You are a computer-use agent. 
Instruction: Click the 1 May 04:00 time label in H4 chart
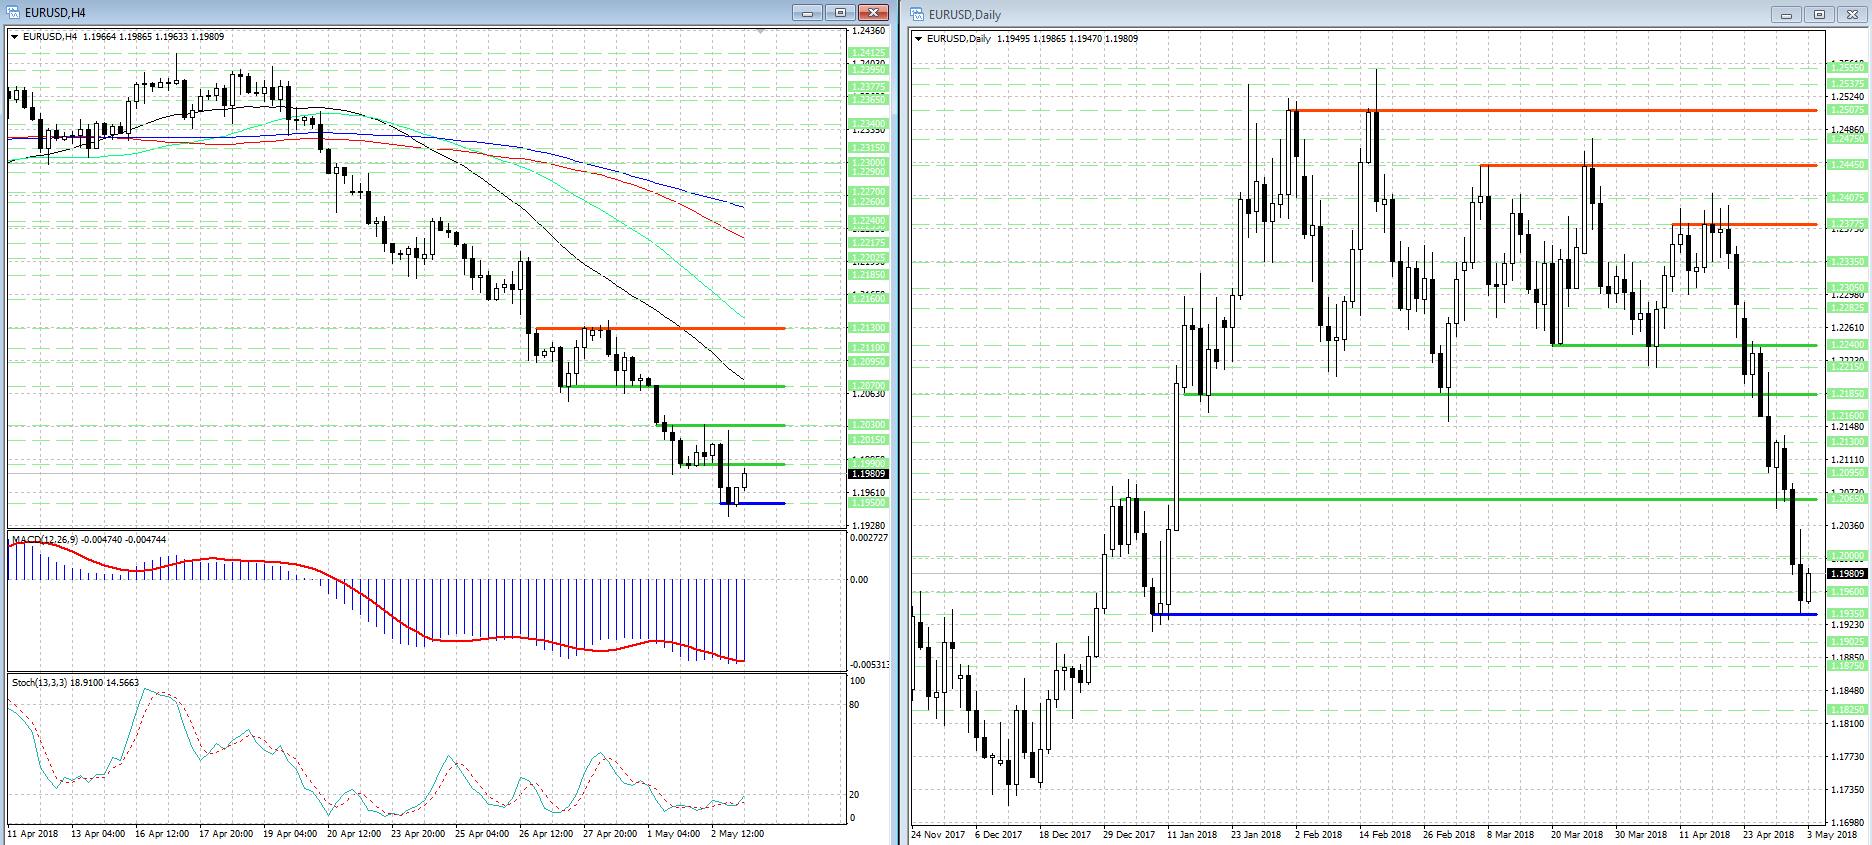click(x=674, y=834)
